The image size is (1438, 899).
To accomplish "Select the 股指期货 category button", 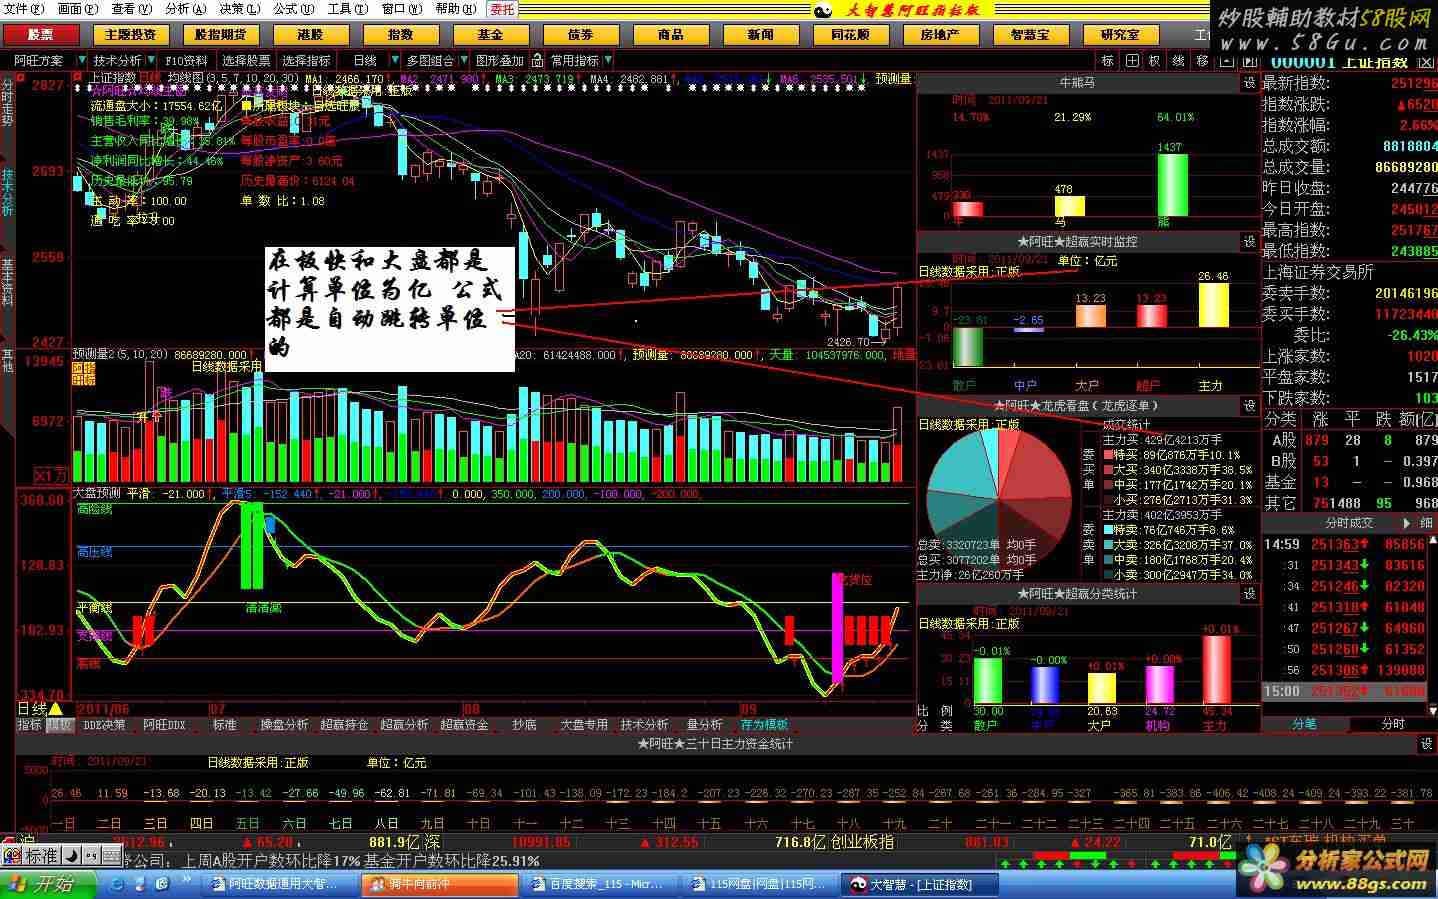I will tap(221, 34).
